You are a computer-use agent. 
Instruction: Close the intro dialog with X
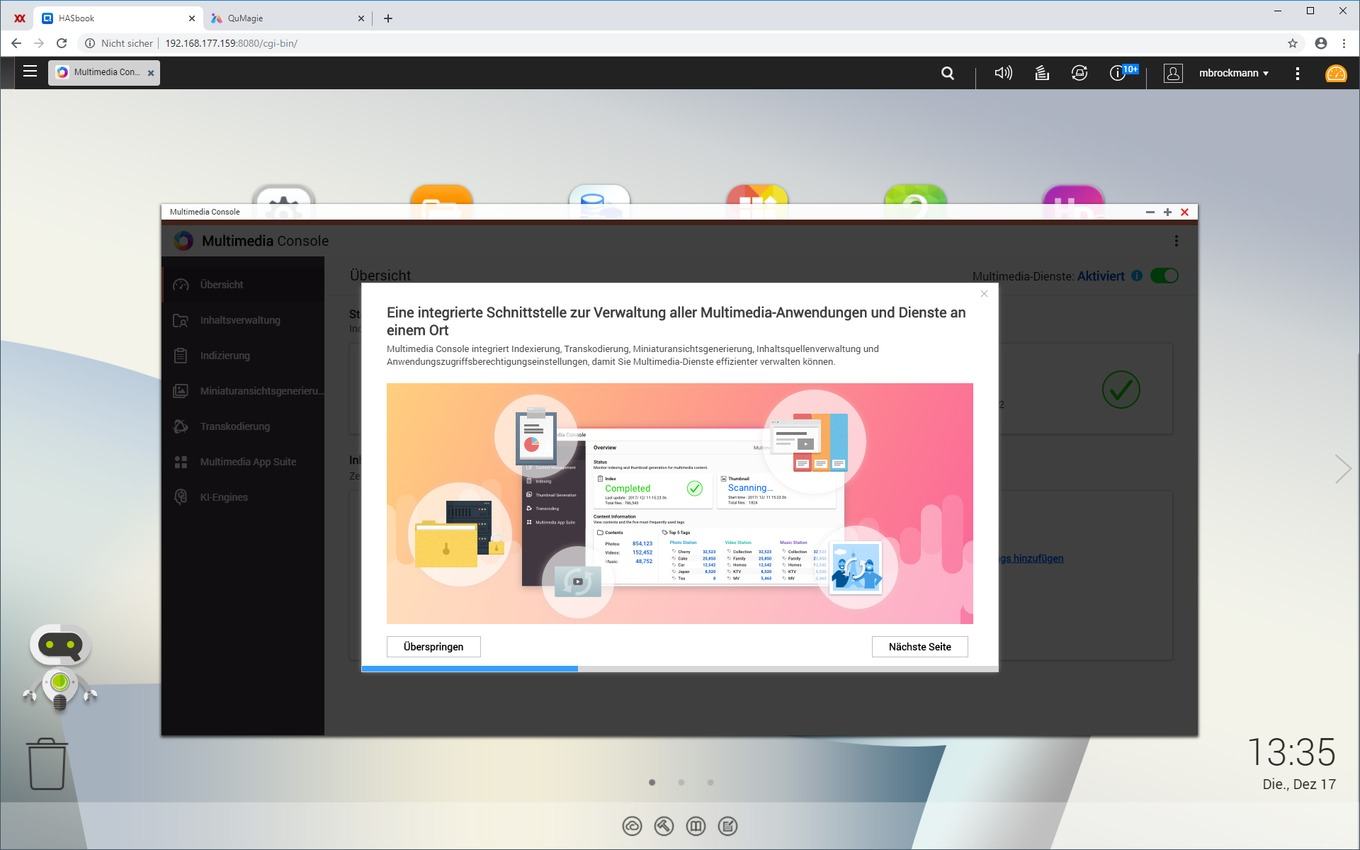click(x=984, y=293)
